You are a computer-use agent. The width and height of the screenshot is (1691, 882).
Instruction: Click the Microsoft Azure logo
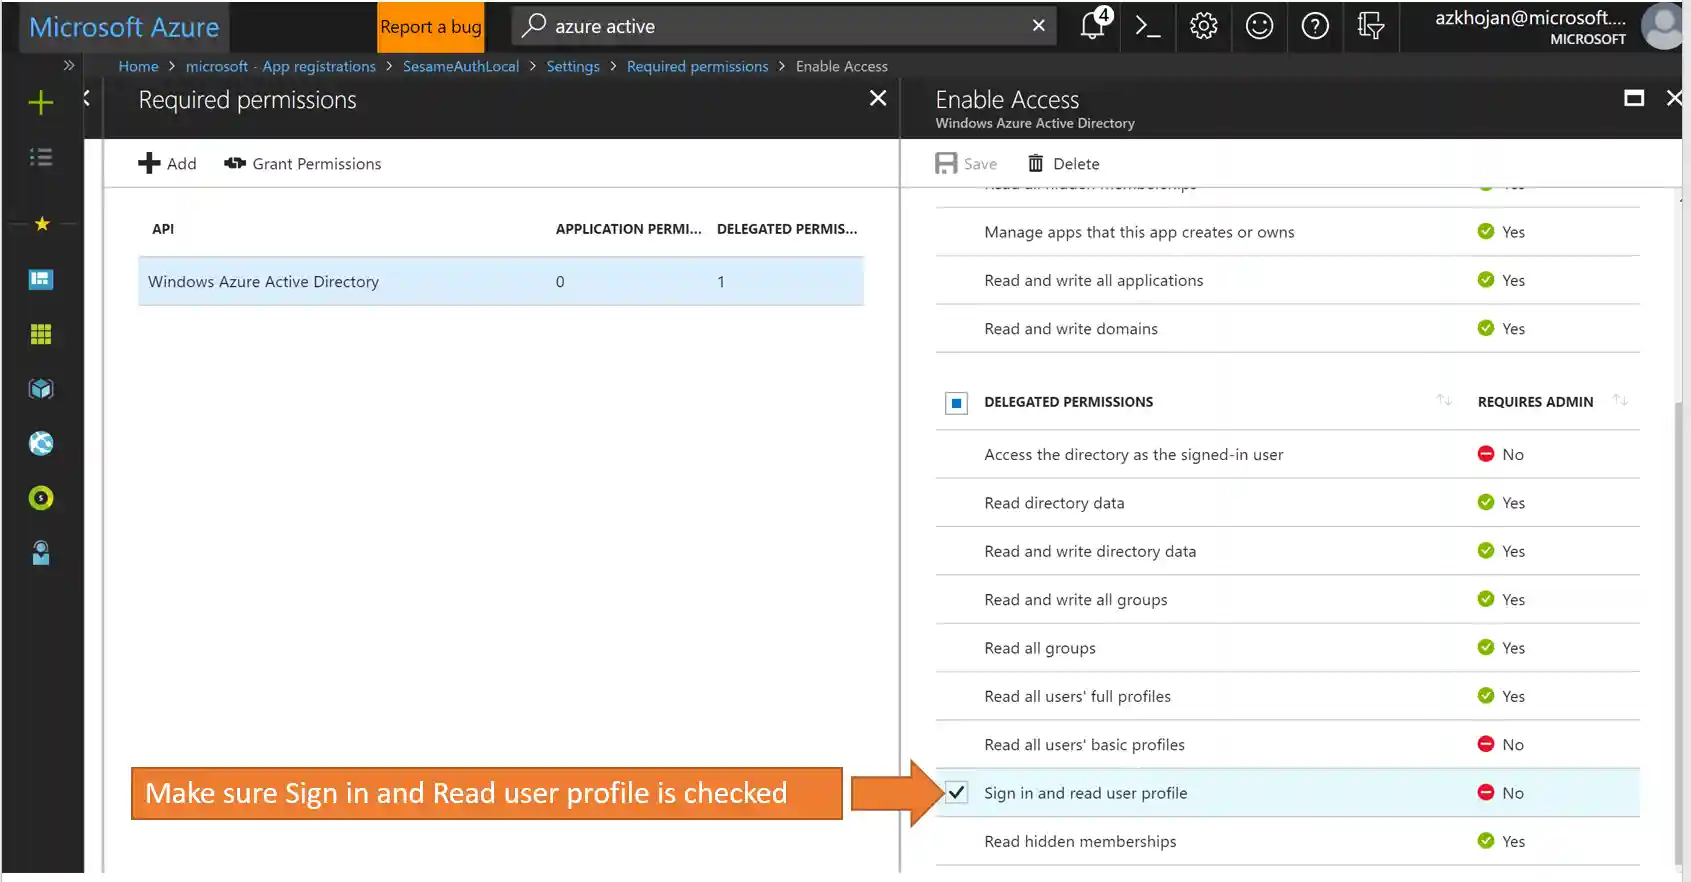[124, 27]
